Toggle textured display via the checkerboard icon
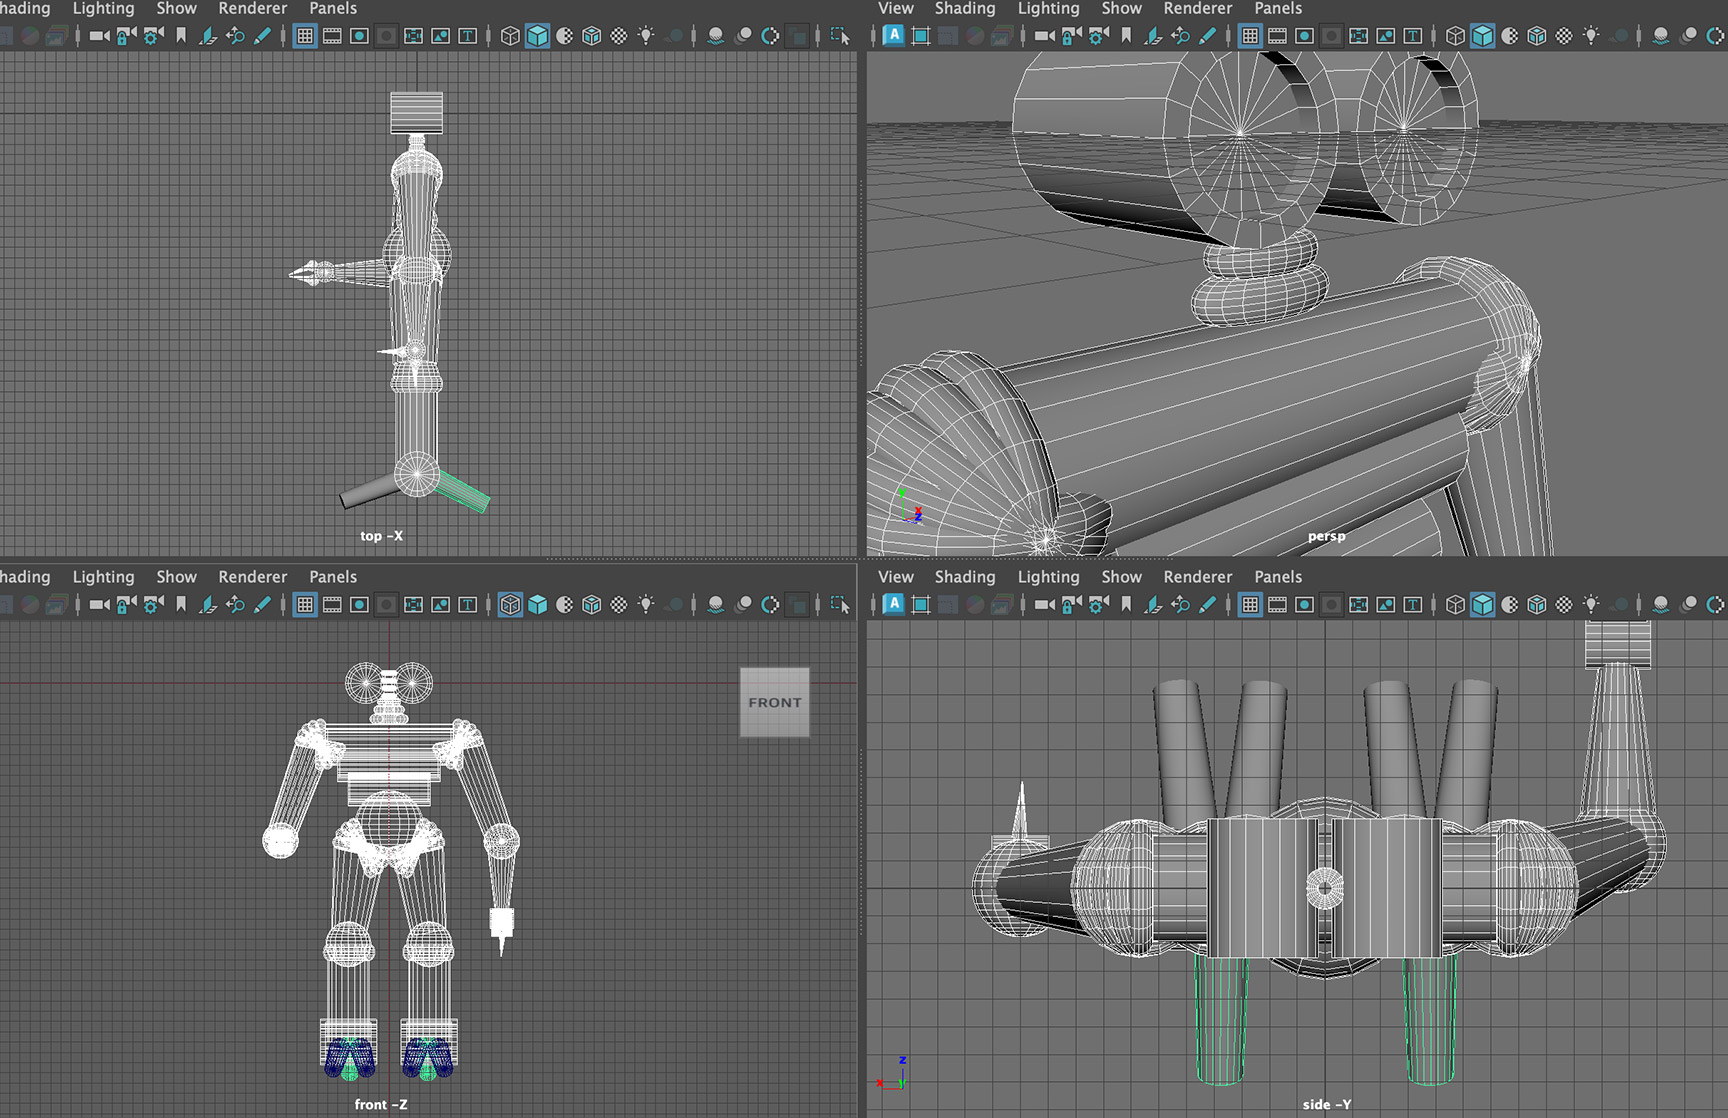Viewport: 1728px width, 1118px height. point(1565,35)
